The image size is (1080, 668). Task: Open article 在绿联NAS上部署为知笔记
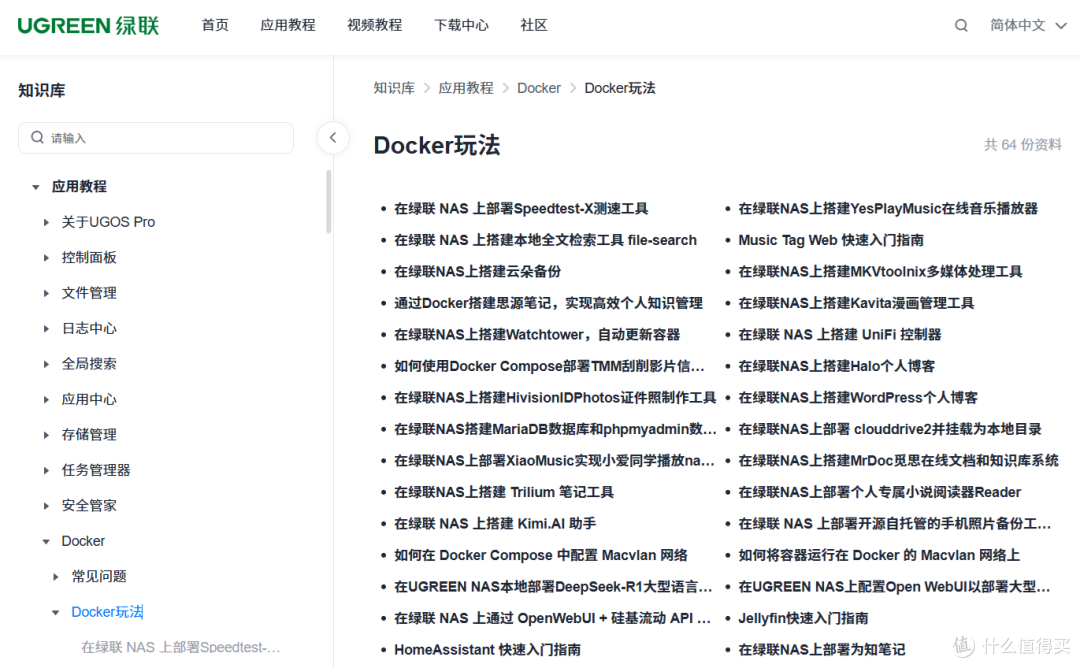[x=822, y=650]
